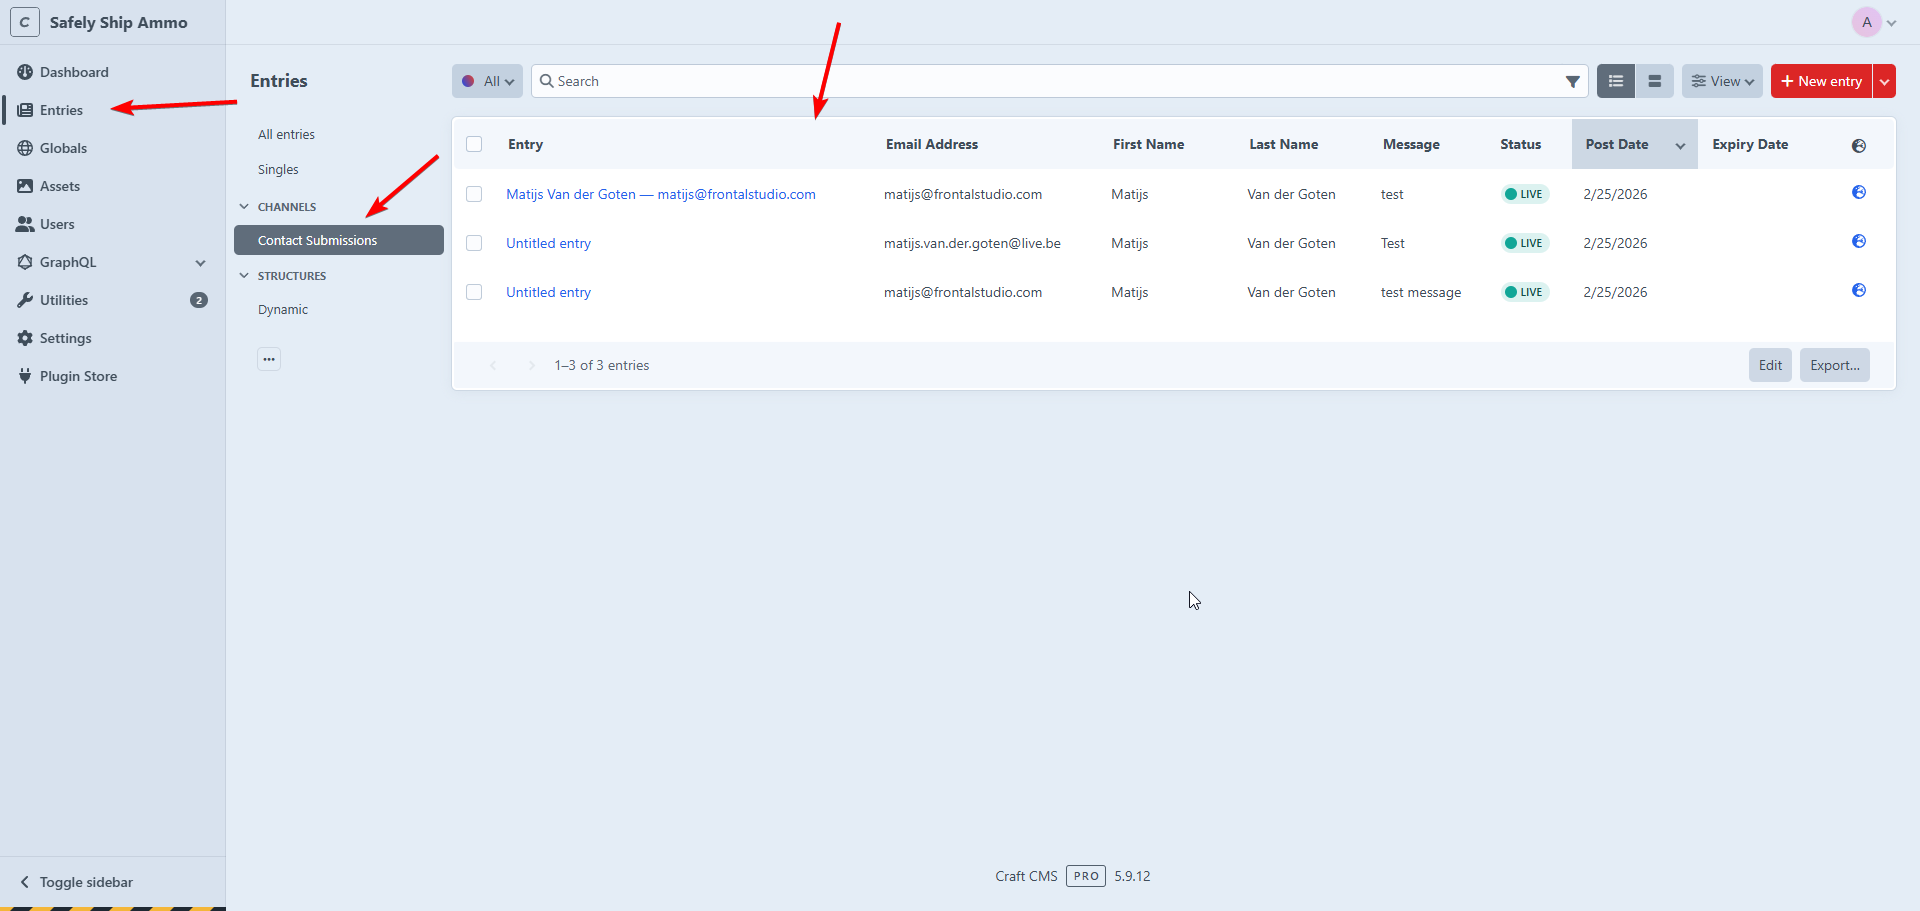Screen dimensions: 1920x911
Task: Toggle the sidebar collapse
Action: 76,882
